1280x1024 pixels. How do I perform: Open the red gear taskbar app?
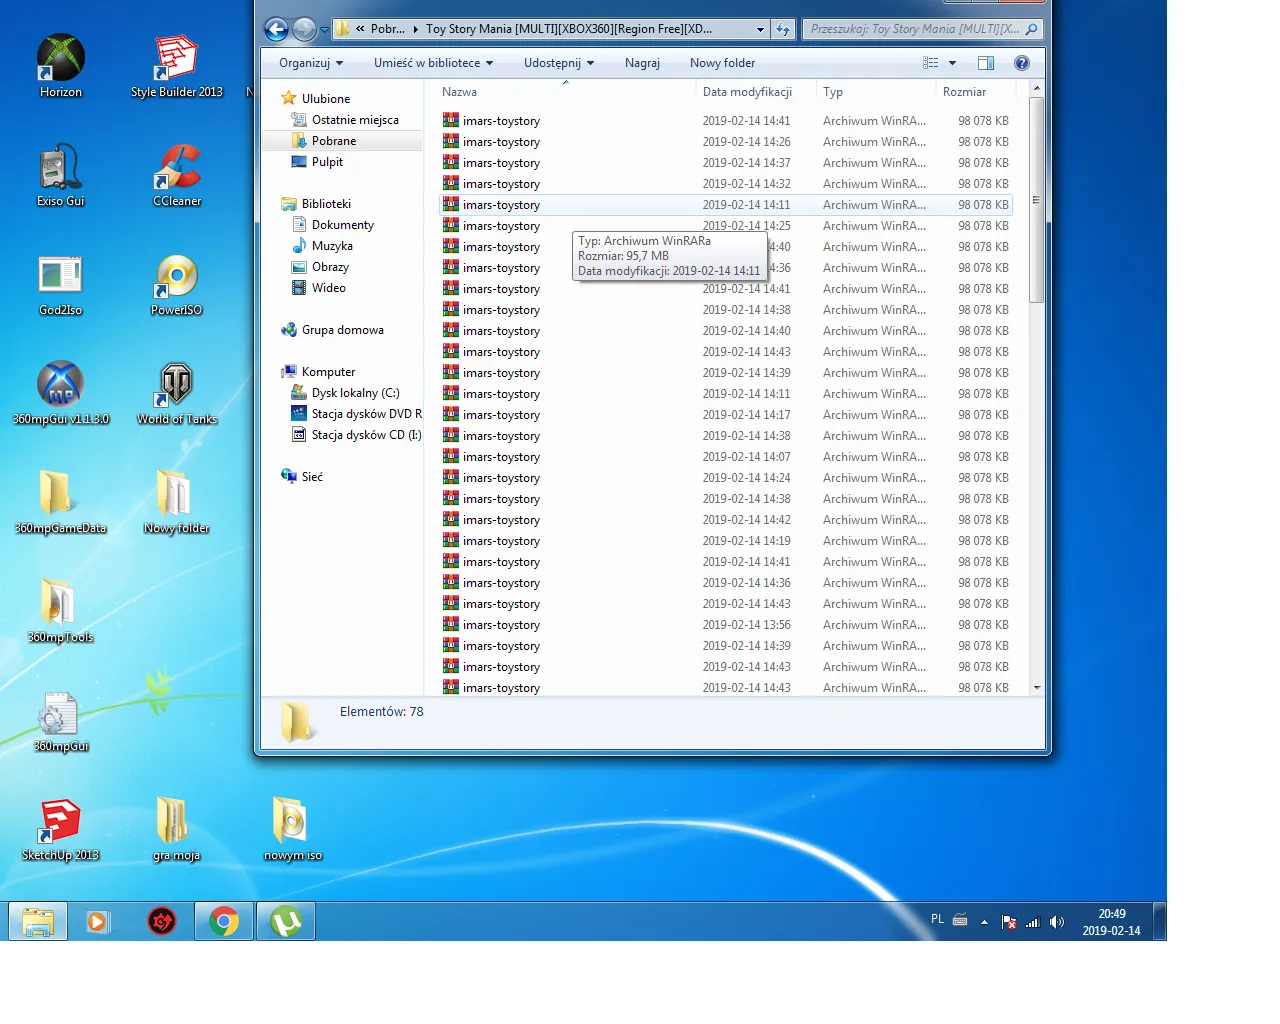(x=162, y=921)
